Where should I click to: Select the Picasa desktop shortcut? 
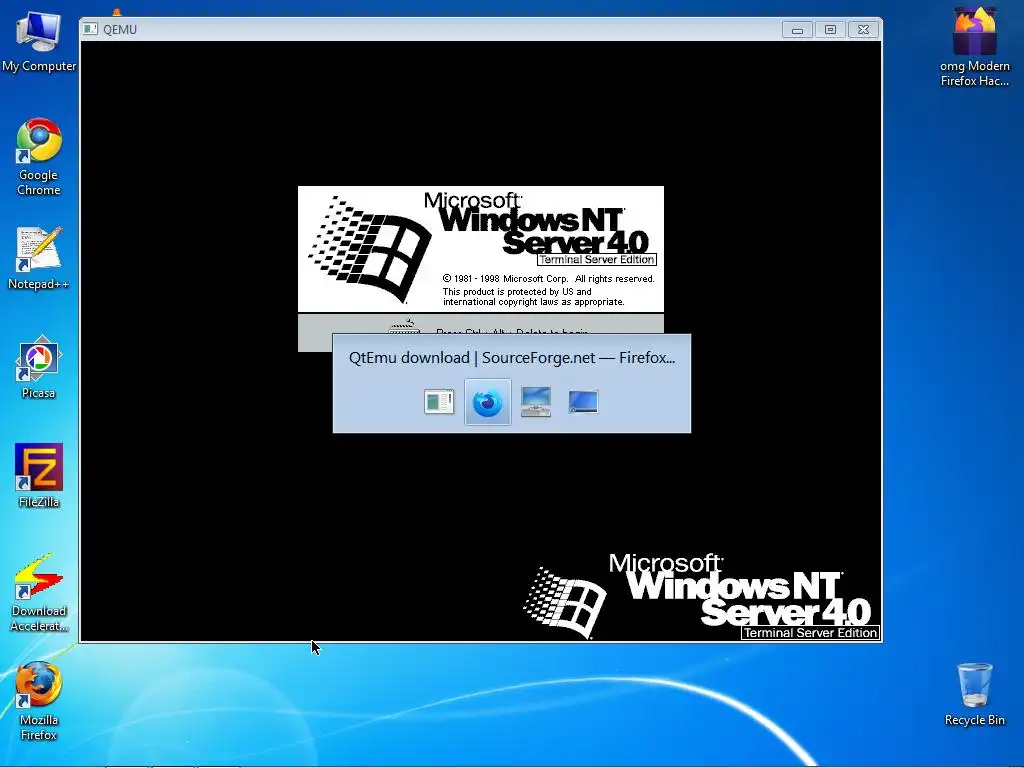(39, 367)
